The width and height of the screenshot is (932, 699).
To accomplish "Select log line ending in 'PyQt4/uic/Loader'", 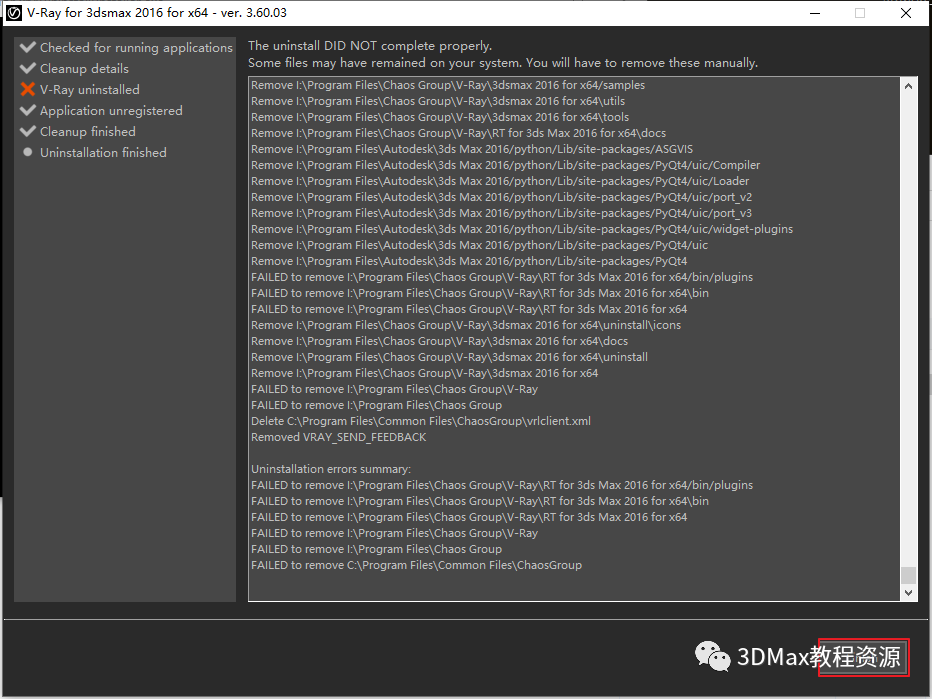I will (500, 181).
